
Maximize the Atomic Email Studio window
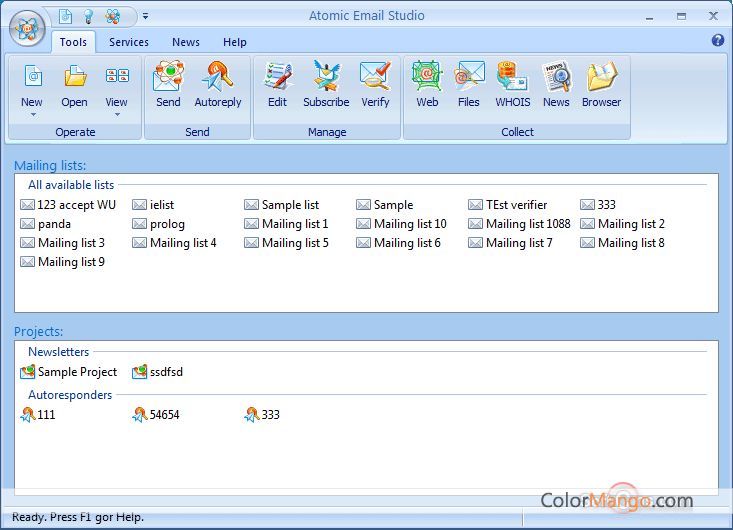coord(682,16)
